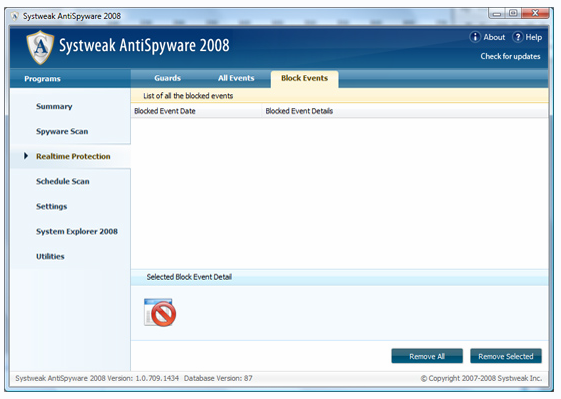561x399 pixels.
Task: Open Schedule Scan page
Action: (x=63, y=181)
